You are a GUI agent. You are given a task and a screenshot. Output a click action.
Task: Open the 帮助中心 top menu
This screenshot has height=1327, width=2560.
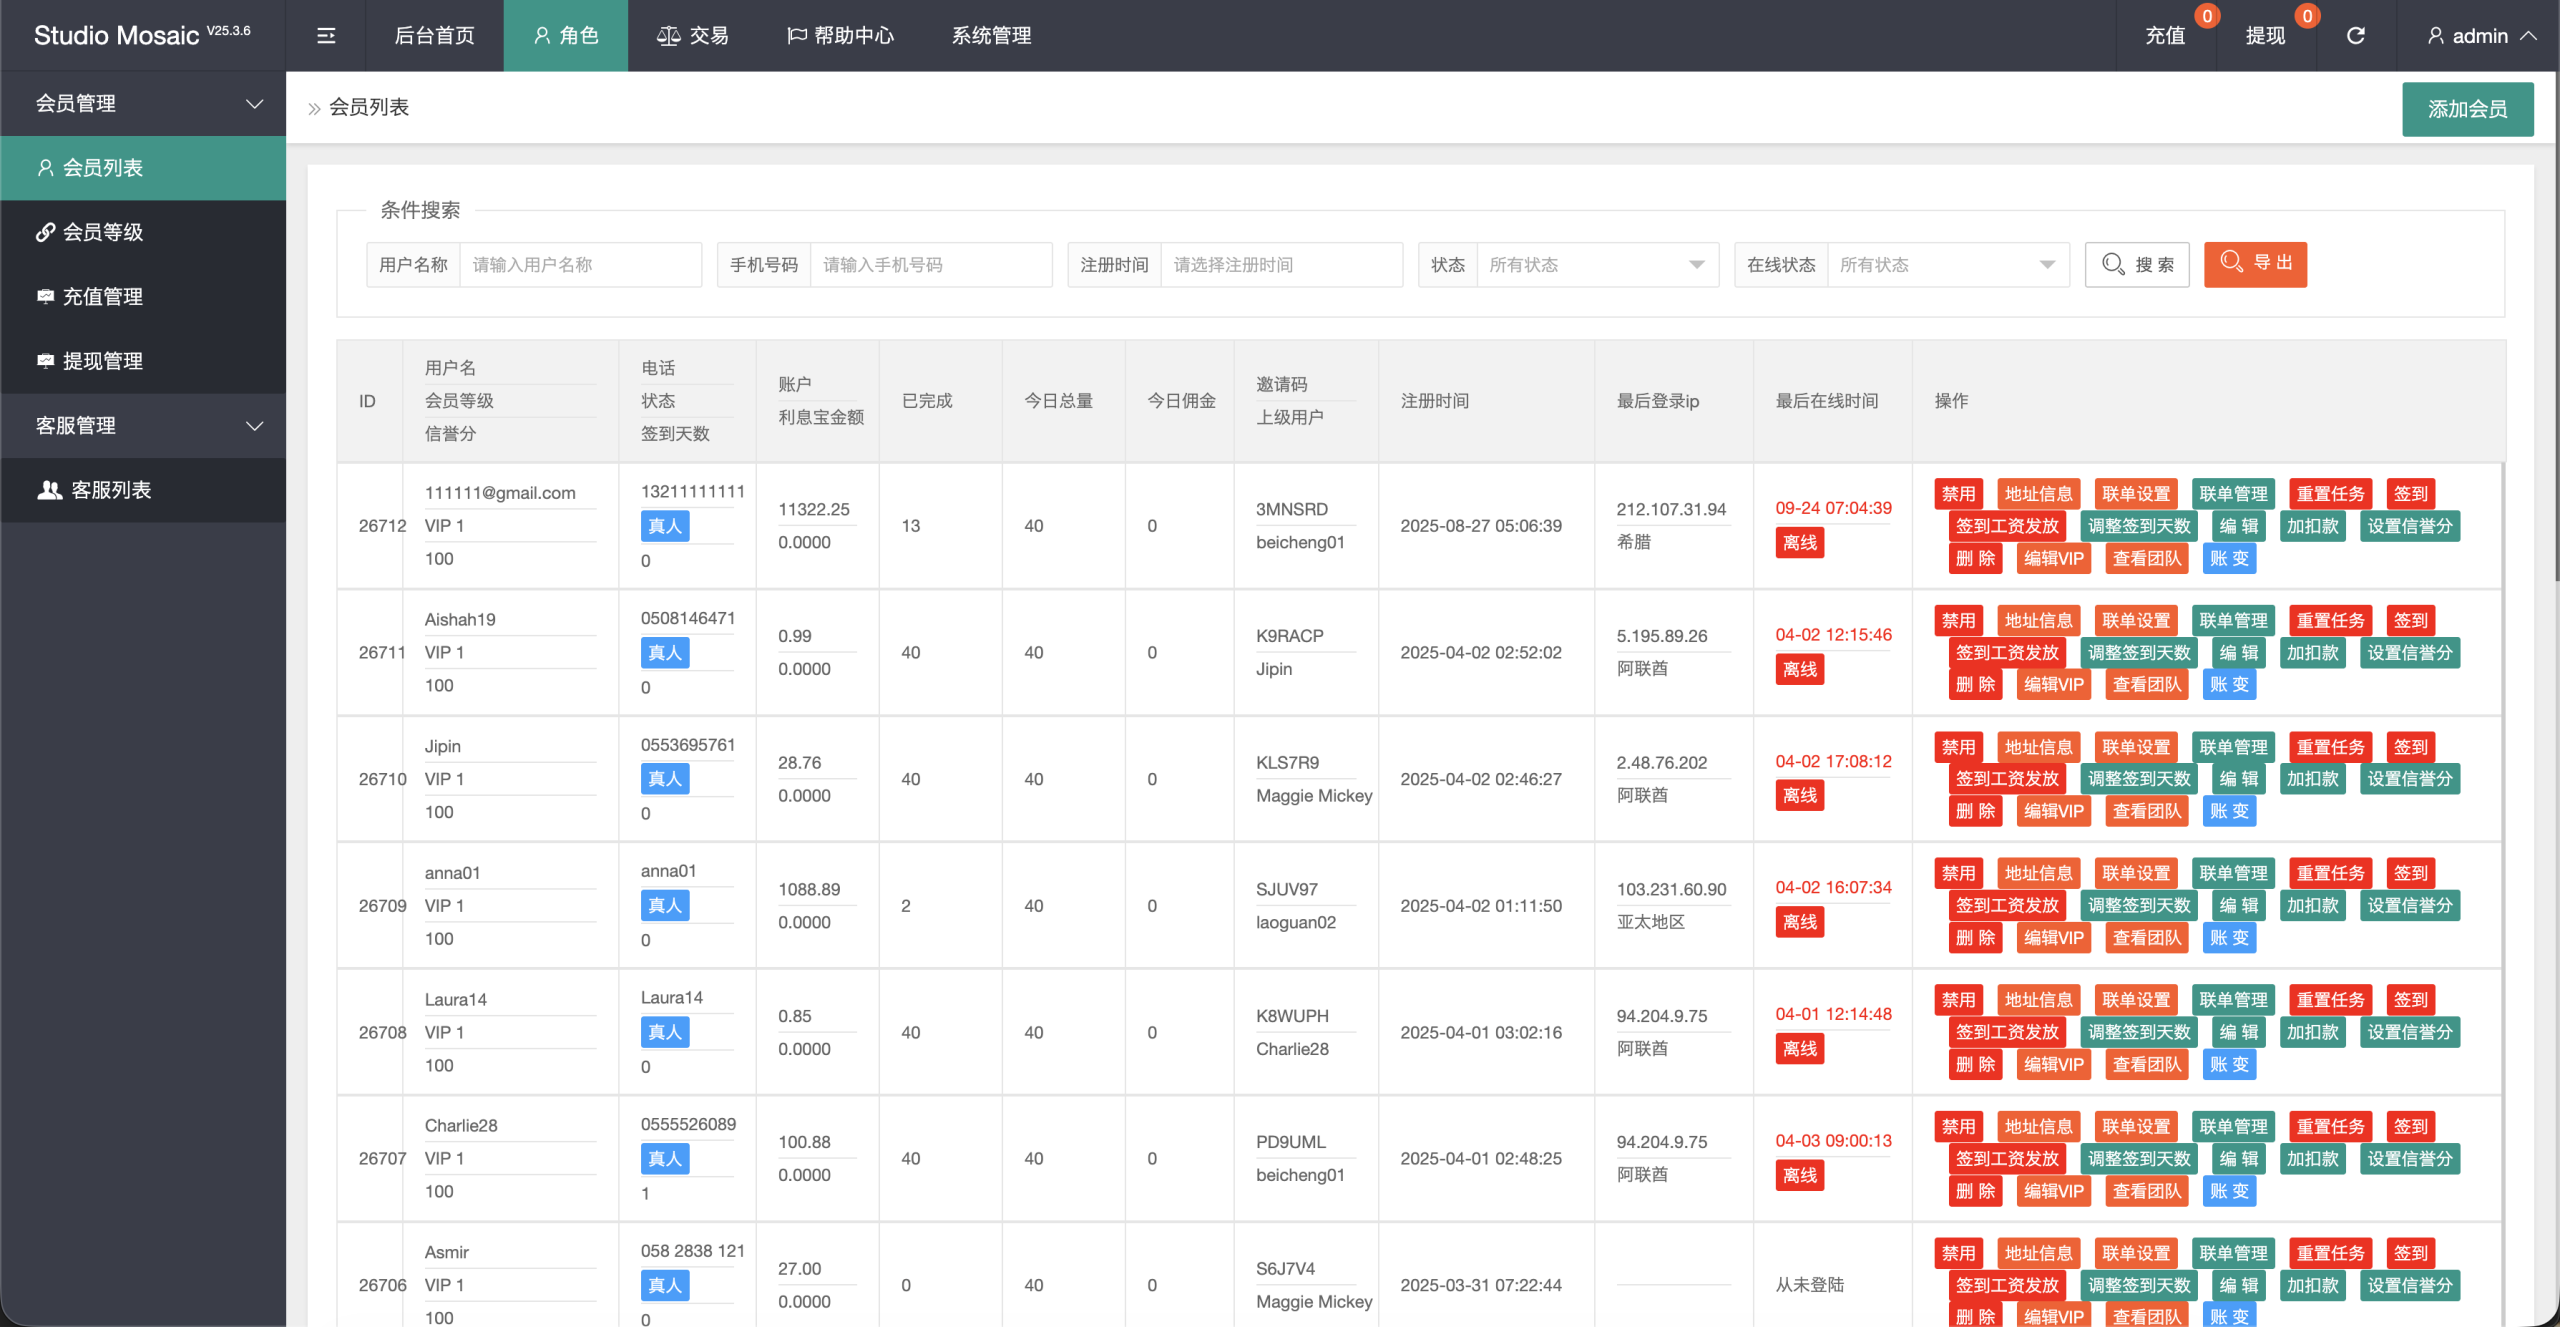(840, 36)
